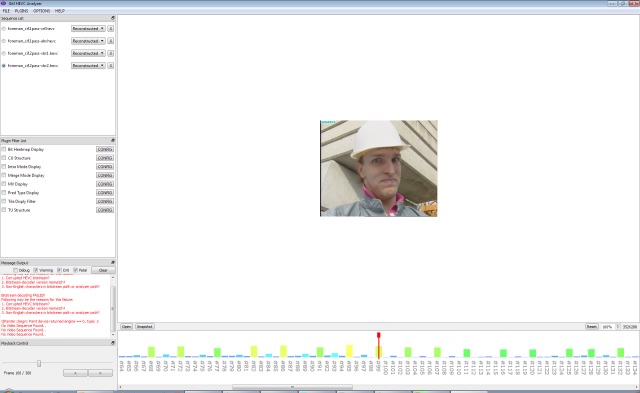Float the Plugin Filter List panel
640x393 pixels.
pyautogui.click(x=113, y=140)
